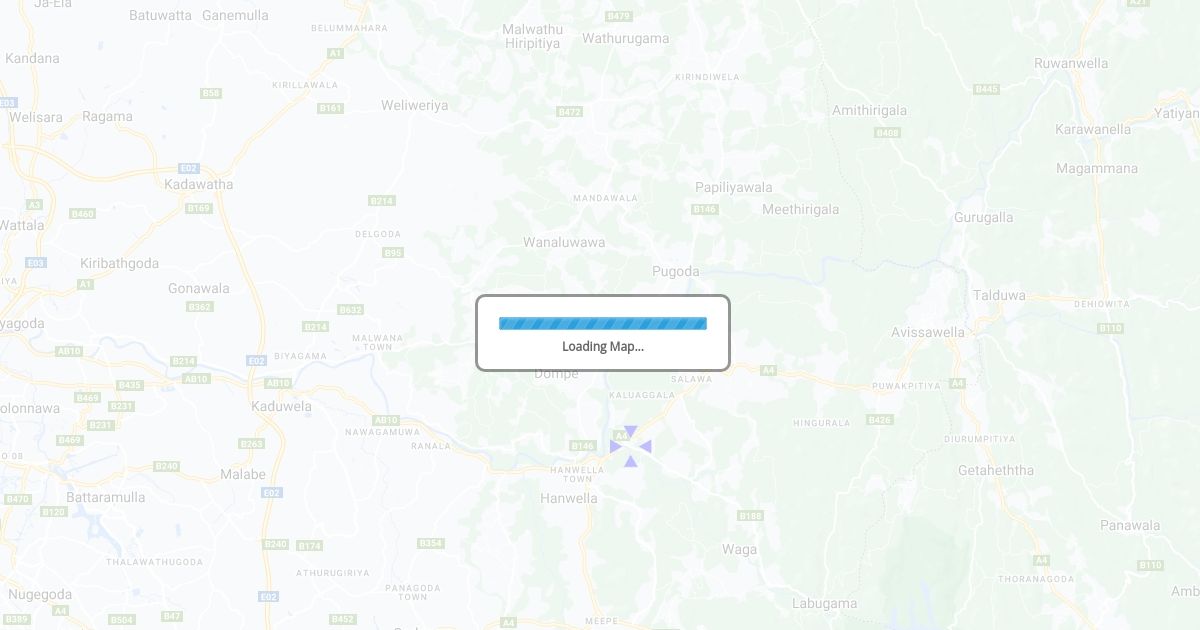Click the B445 road shield near Ruwanwella
This screenshot has width=1200, height=630.
(987, 89)
